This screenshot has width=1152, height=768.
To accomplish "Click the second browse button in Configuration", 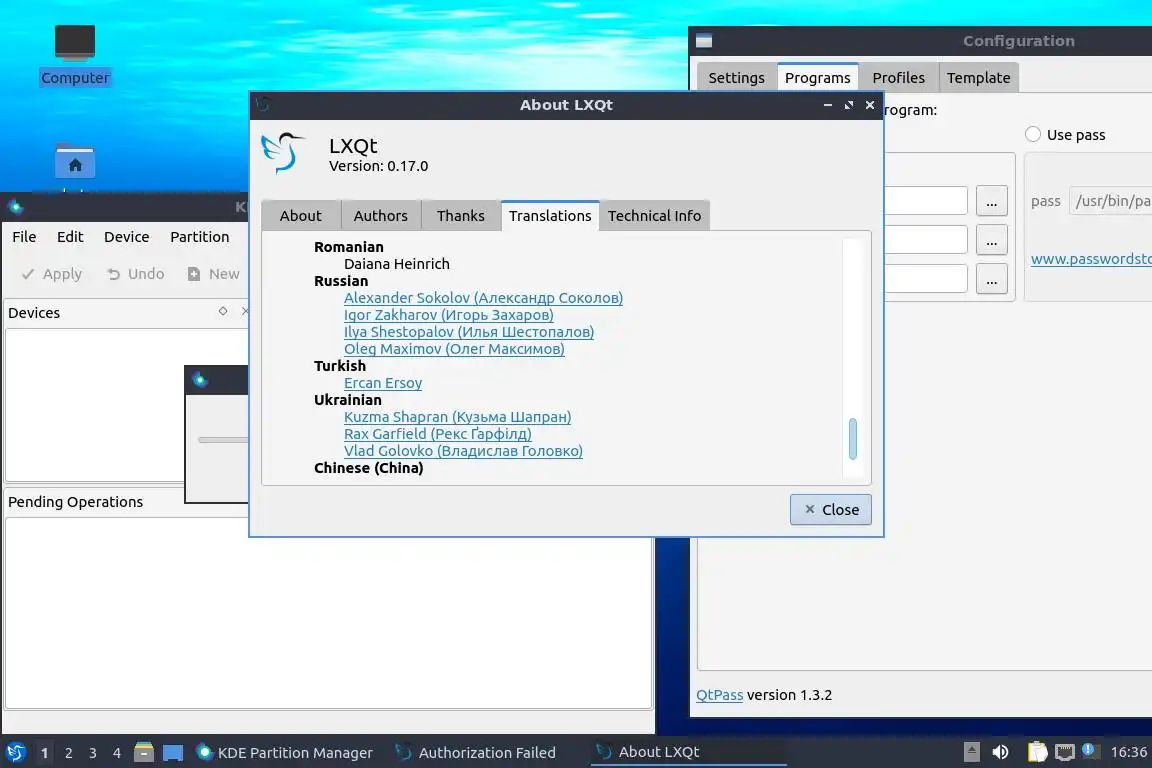I will click(x=991, y=240).
